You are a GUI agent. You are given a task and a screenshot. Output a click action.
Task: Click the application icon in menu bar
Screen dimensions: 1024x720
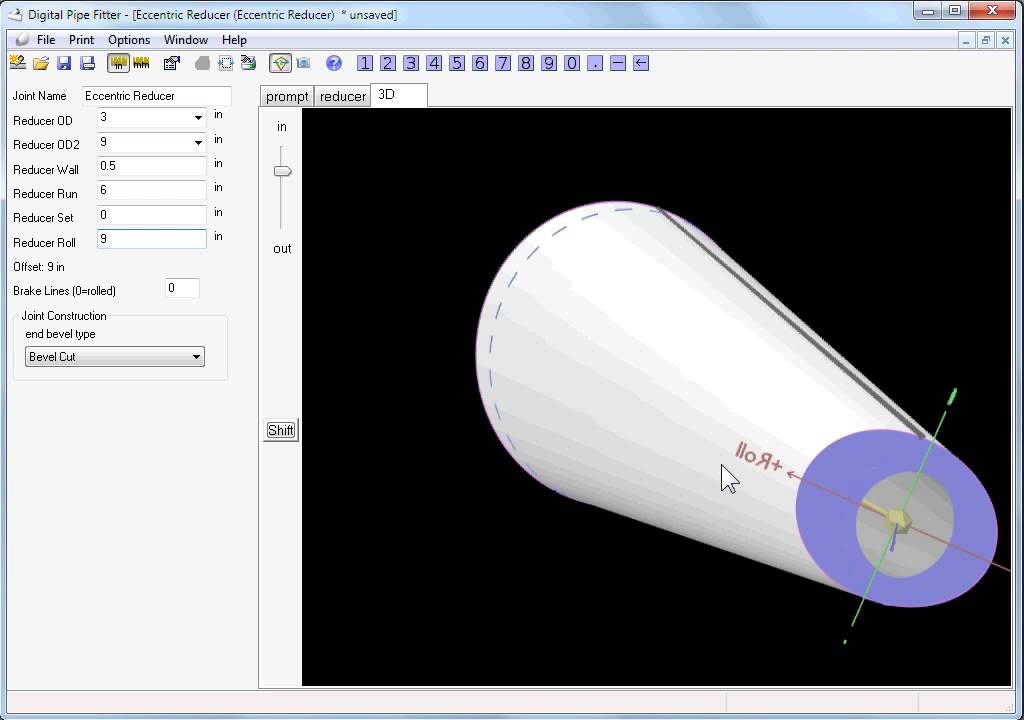point(22,40)
